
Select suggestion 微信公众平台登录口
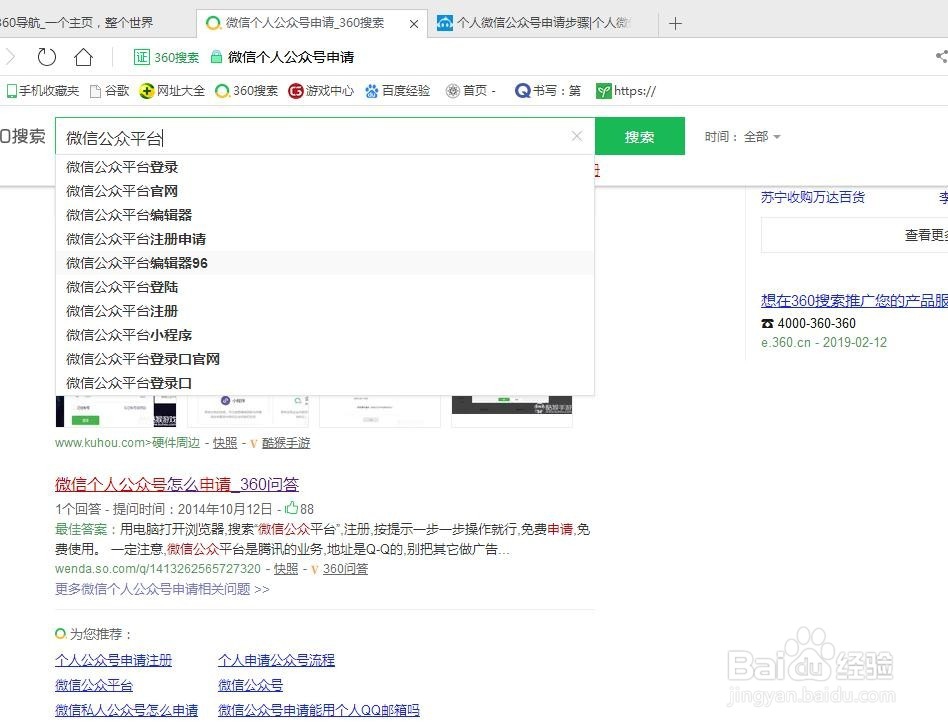[x=325, y=383]
